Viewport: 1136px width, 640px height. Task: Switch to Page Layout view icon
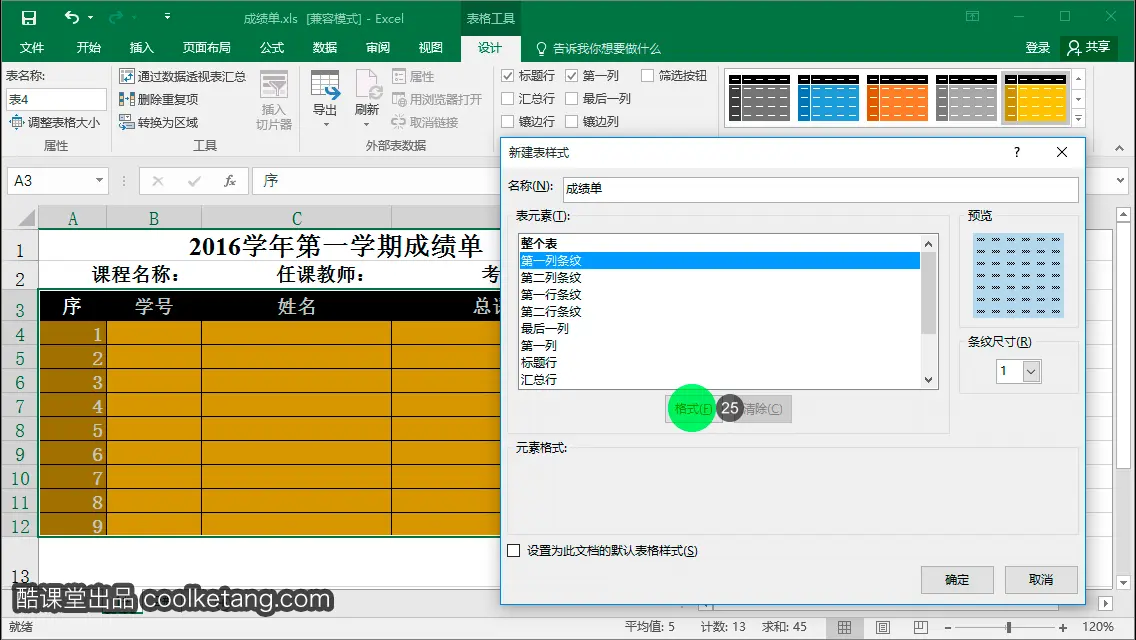[x=882, y=627]
